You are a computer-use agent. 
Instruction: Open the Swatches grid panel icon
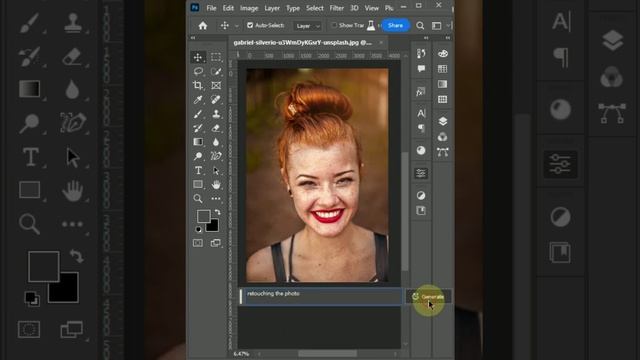(442, 69)
